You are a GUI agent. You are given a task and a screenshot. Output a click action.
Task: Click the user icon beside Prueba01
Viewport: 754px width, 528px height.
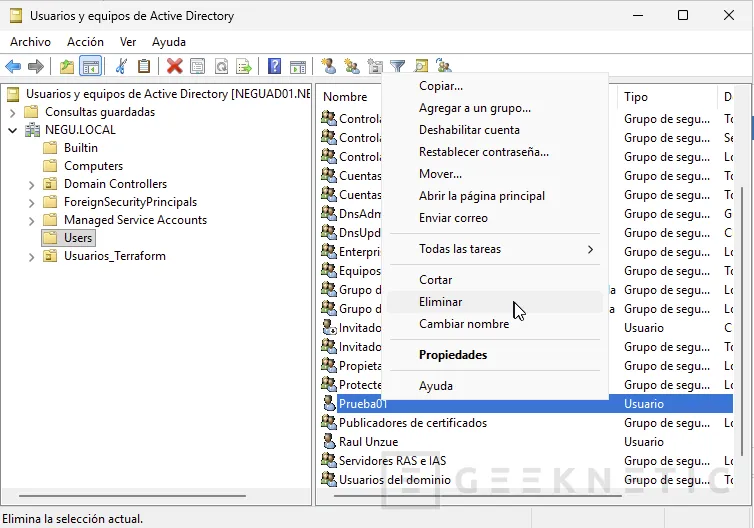(329, 403)
